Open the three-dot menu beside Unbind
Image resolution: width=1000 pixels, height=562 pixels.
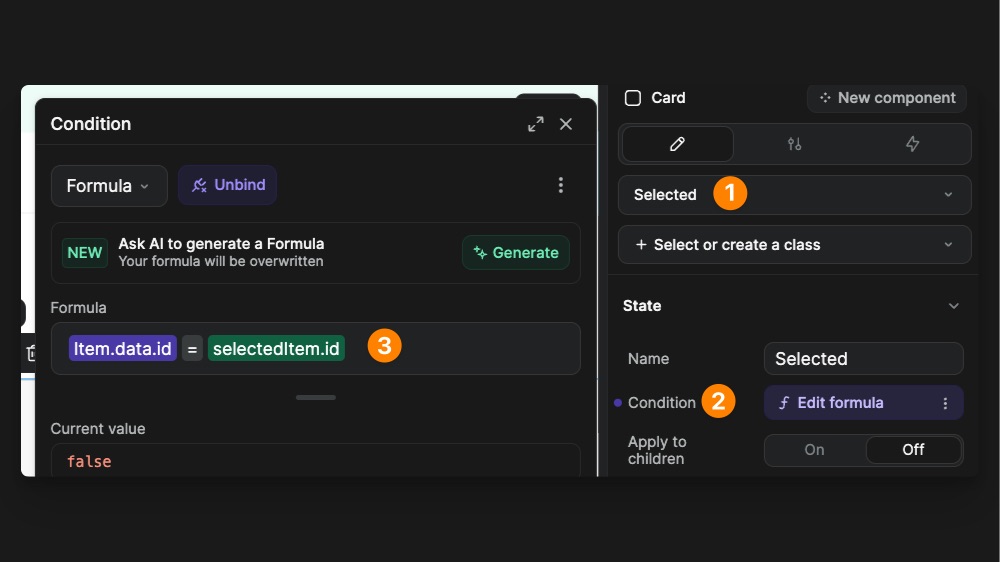point(561,185)
